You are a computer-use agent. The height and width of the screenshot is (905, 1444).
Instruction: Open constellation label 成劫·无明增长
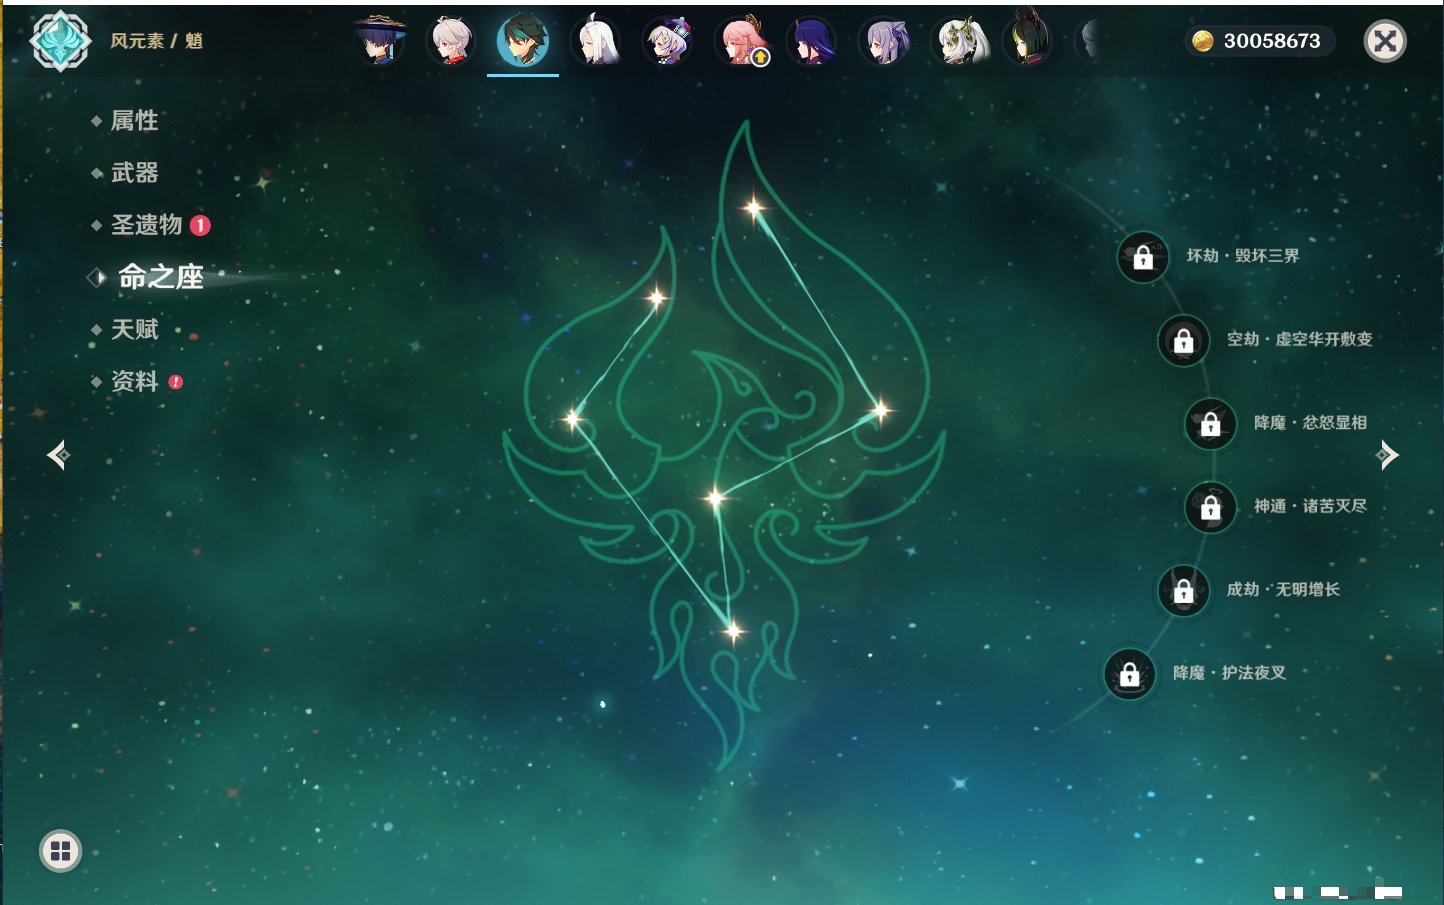click(x=1283, y=589)
